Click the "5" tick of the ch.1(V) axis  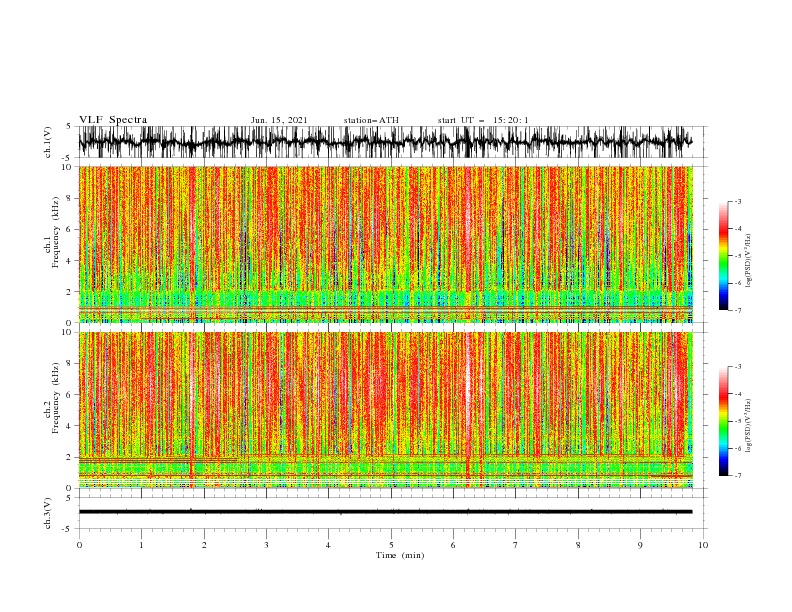[x=69, y=126]
